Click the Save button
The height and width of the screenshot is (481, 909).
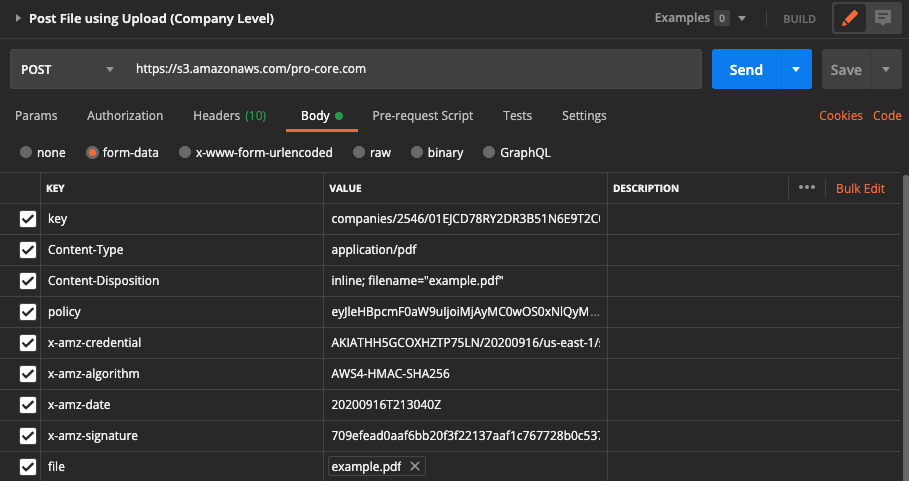[846, 70]
